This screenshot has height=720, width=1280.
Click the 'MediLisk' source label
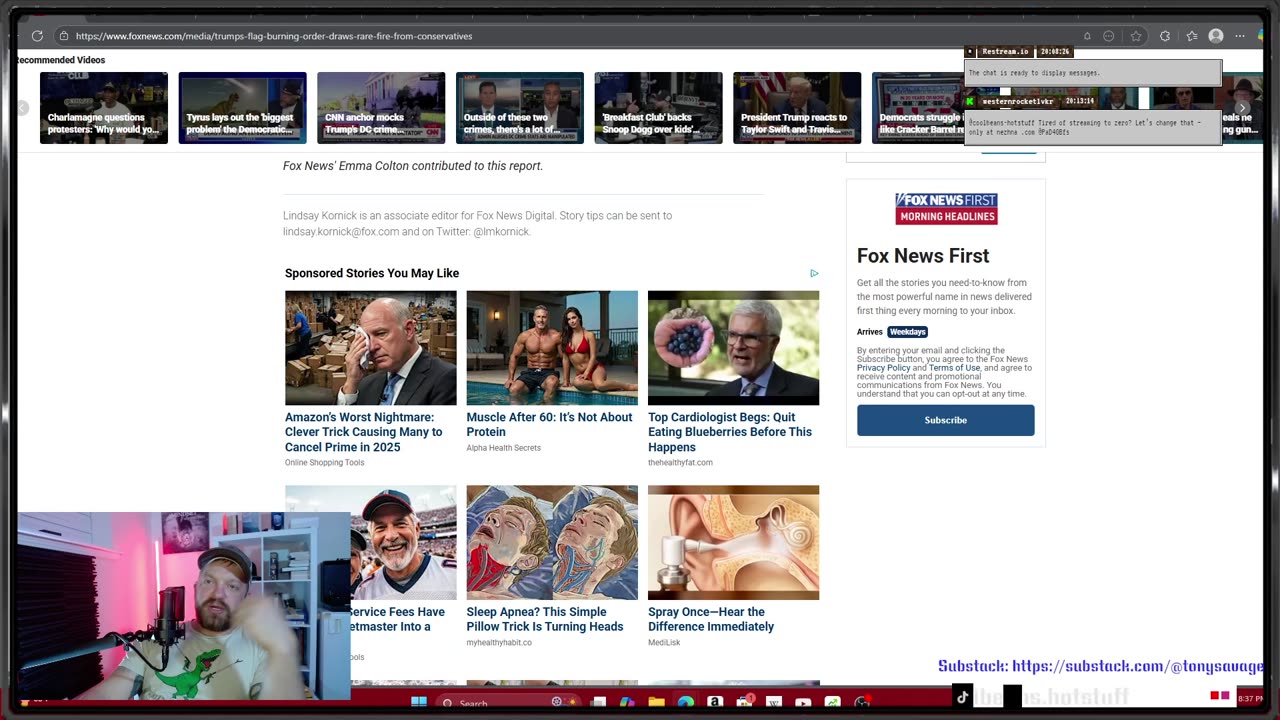coord(664,643)
